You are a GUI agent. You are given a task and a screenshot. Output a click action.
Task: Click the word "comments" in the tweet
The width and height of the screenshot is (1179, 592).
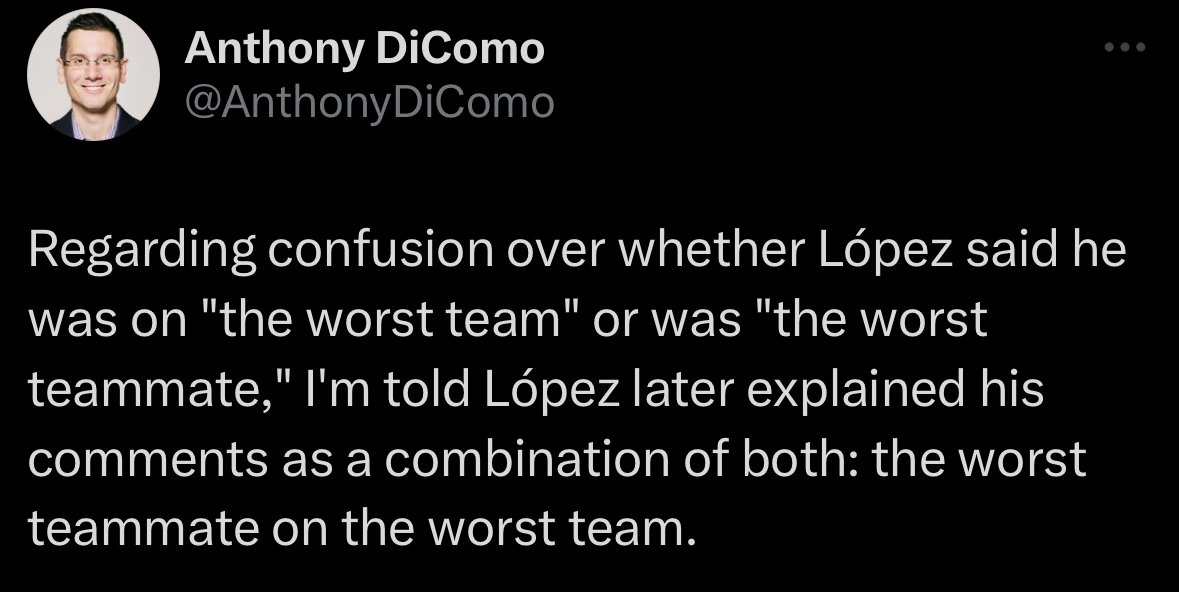point(139,459)
